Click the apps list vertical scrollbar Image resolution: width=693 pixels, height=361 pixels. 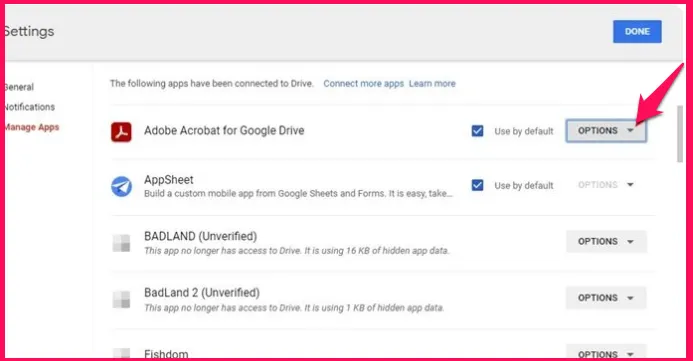[680, 134]
